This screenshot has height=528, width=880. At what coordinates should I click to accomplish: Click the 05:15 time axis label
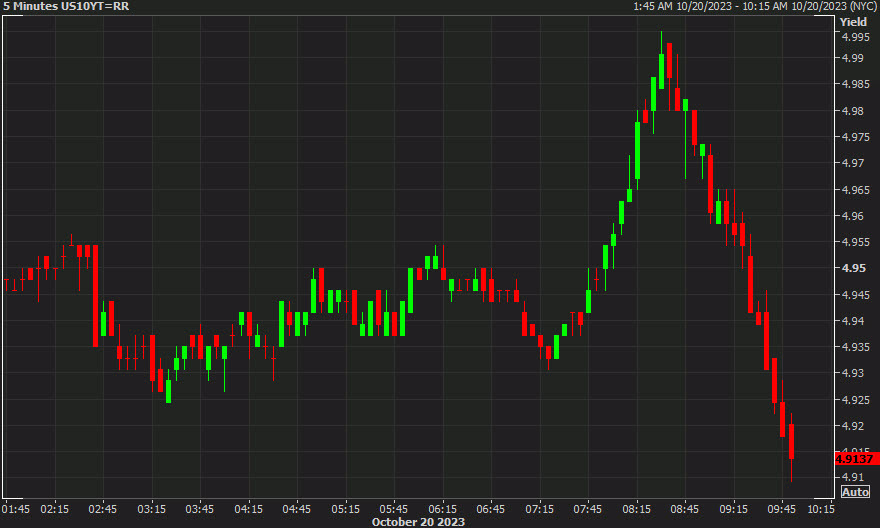click(346, 509)
